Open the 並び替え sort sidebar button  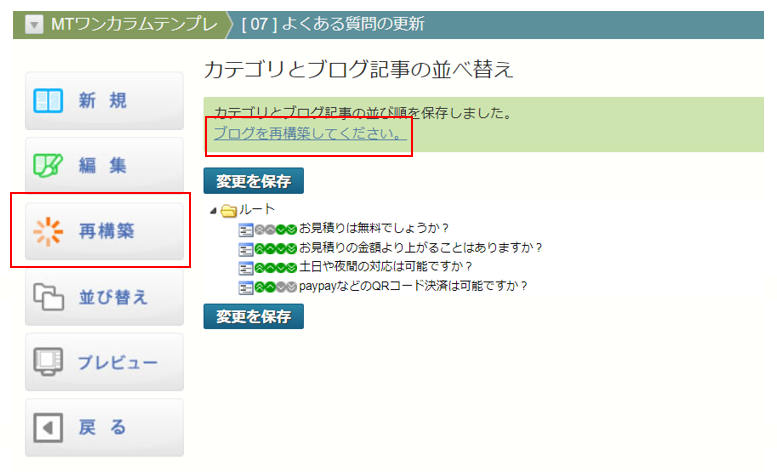click(x=104, y=297)
